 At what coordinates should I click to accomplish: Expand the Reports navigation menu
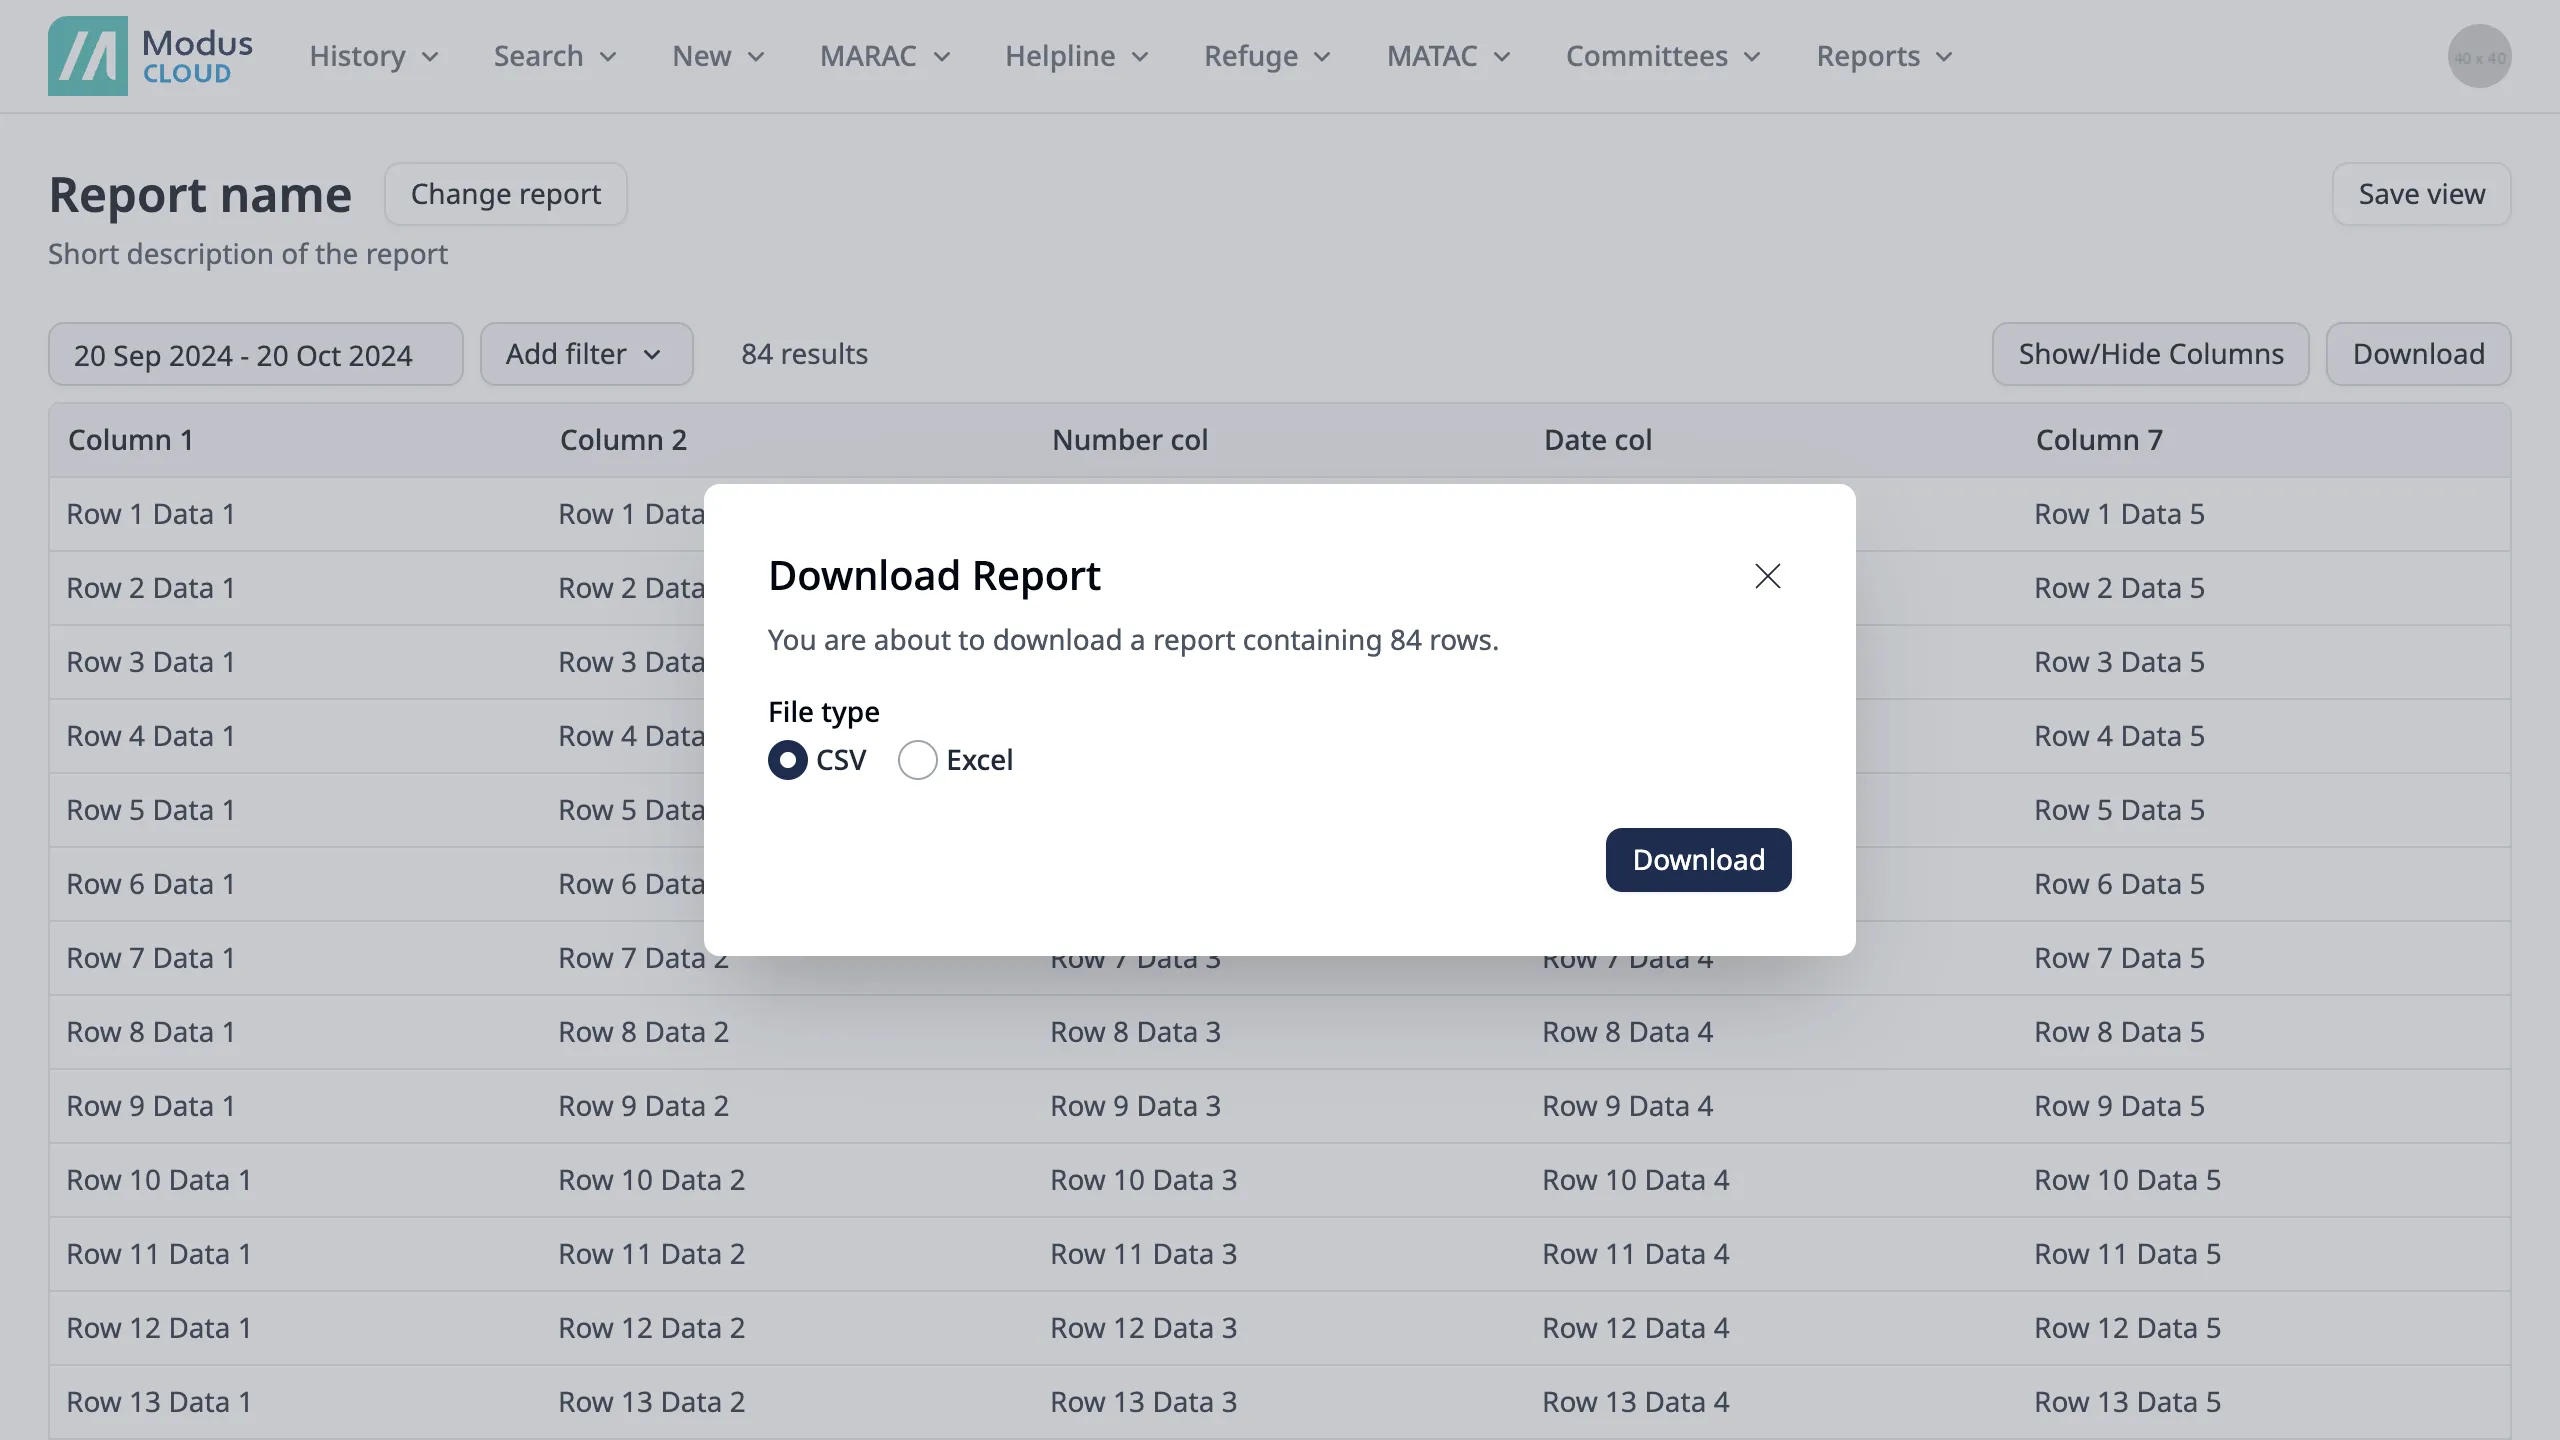[1883, 56]
